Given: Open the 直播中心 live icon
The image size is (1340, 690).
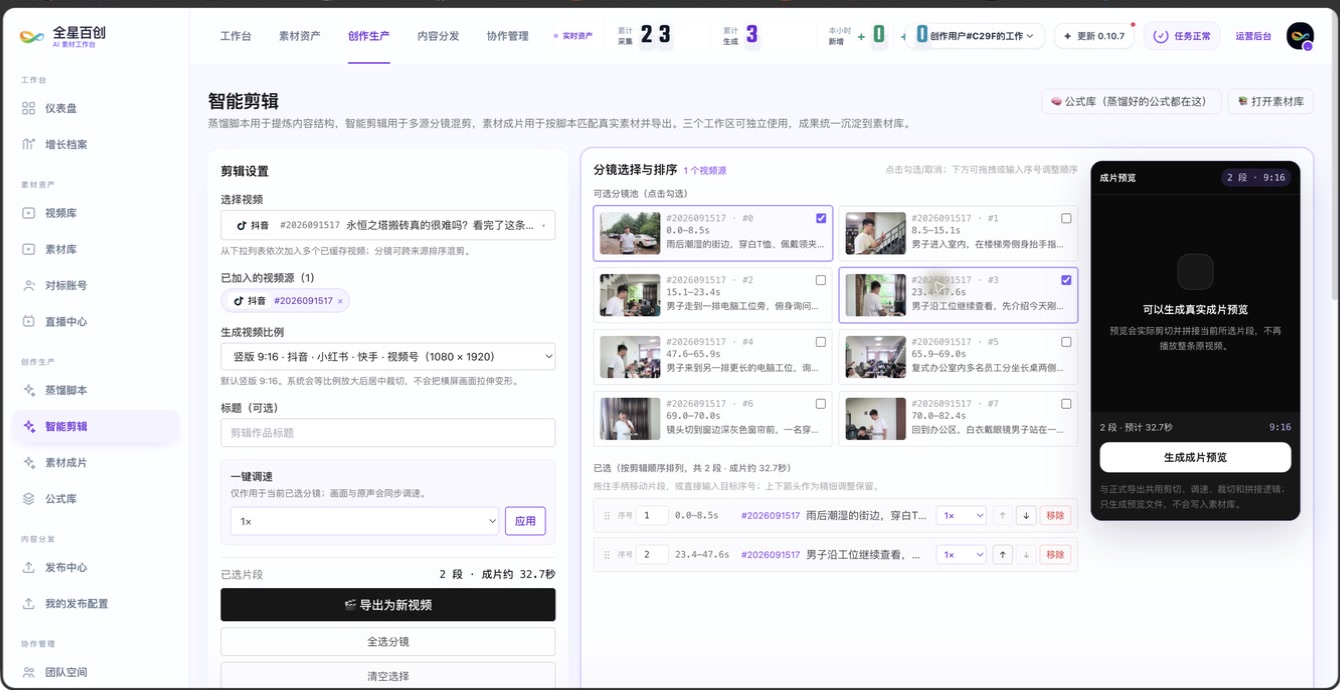Looking at the screenshot, I should [x=28, y=321].
